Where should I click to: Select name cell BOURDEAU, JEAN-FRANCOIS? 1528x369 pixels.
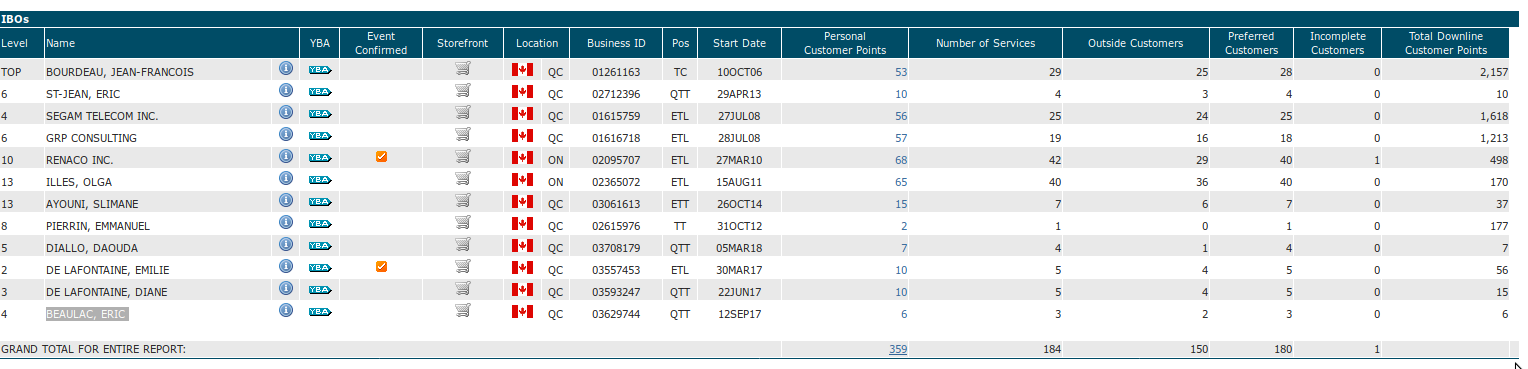point(120,72)
